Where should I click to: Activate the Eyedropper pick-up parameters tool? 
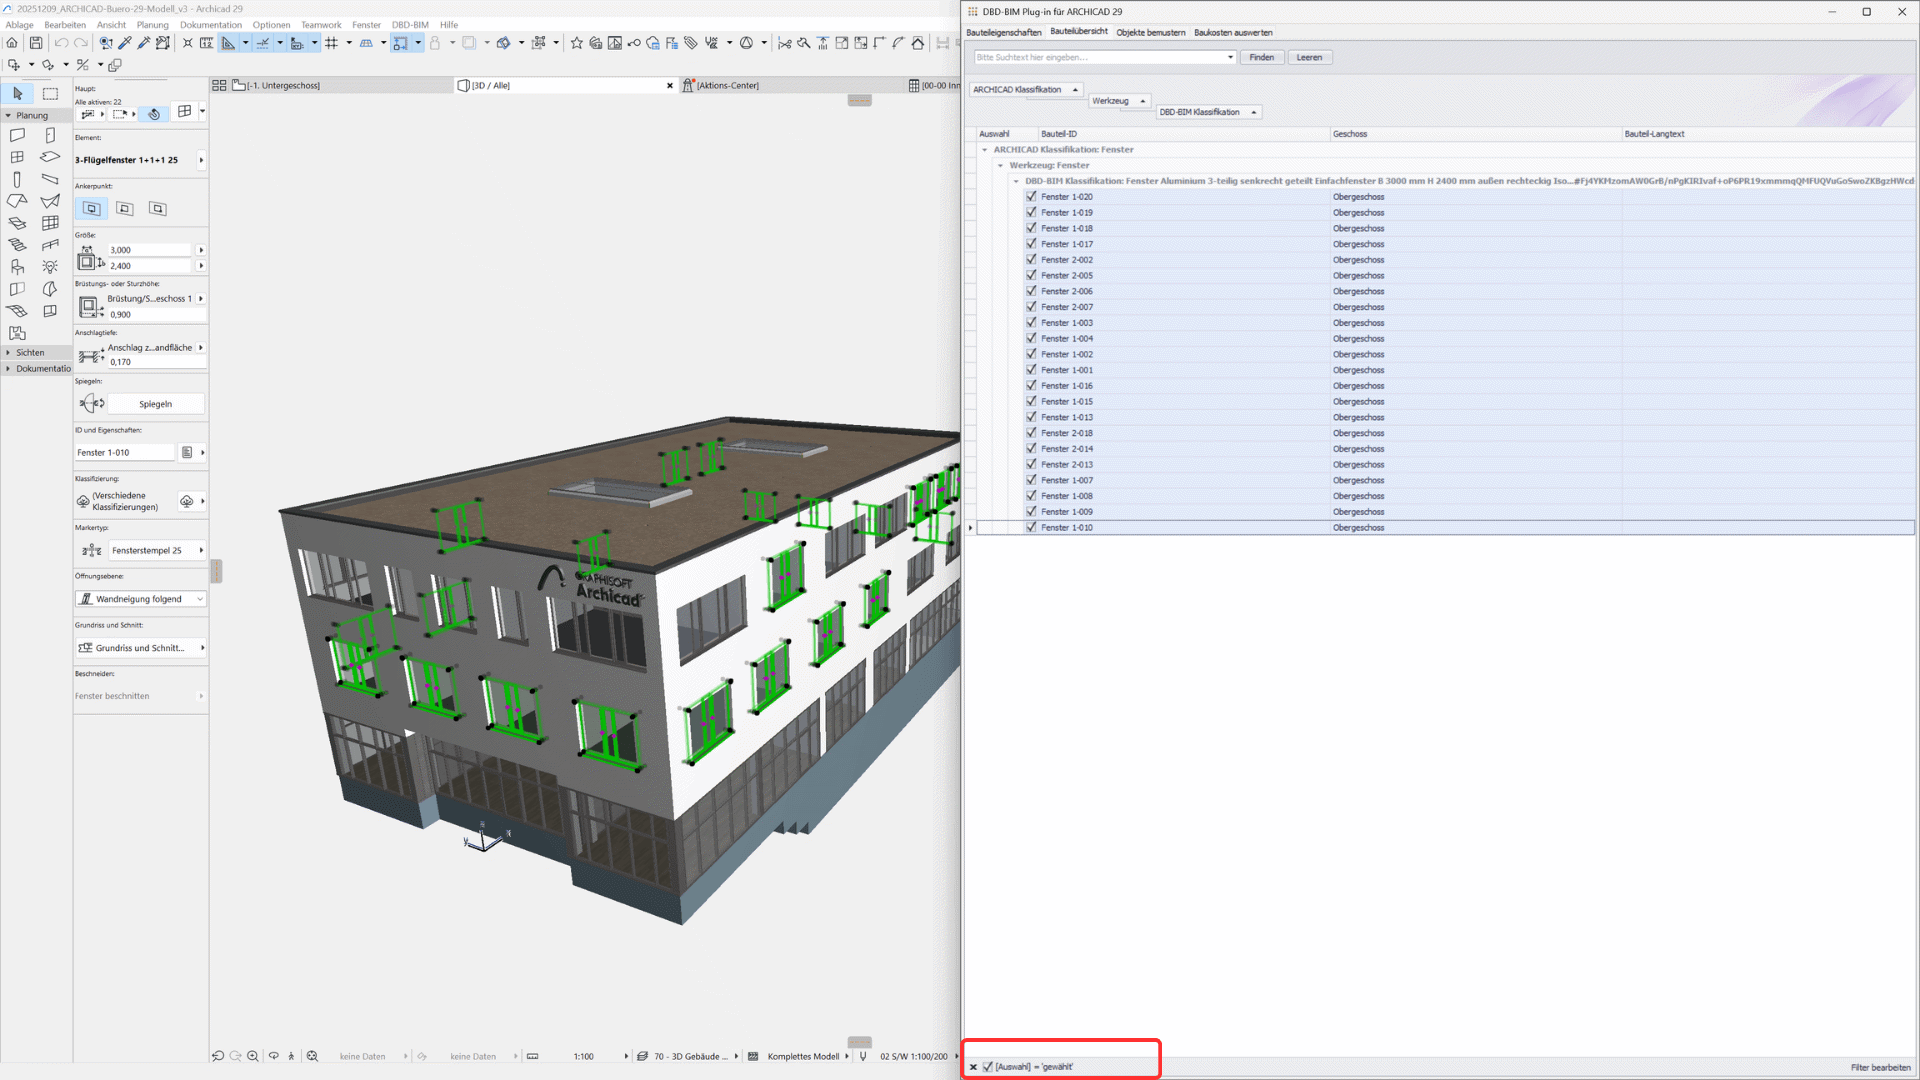pos(125,43)
